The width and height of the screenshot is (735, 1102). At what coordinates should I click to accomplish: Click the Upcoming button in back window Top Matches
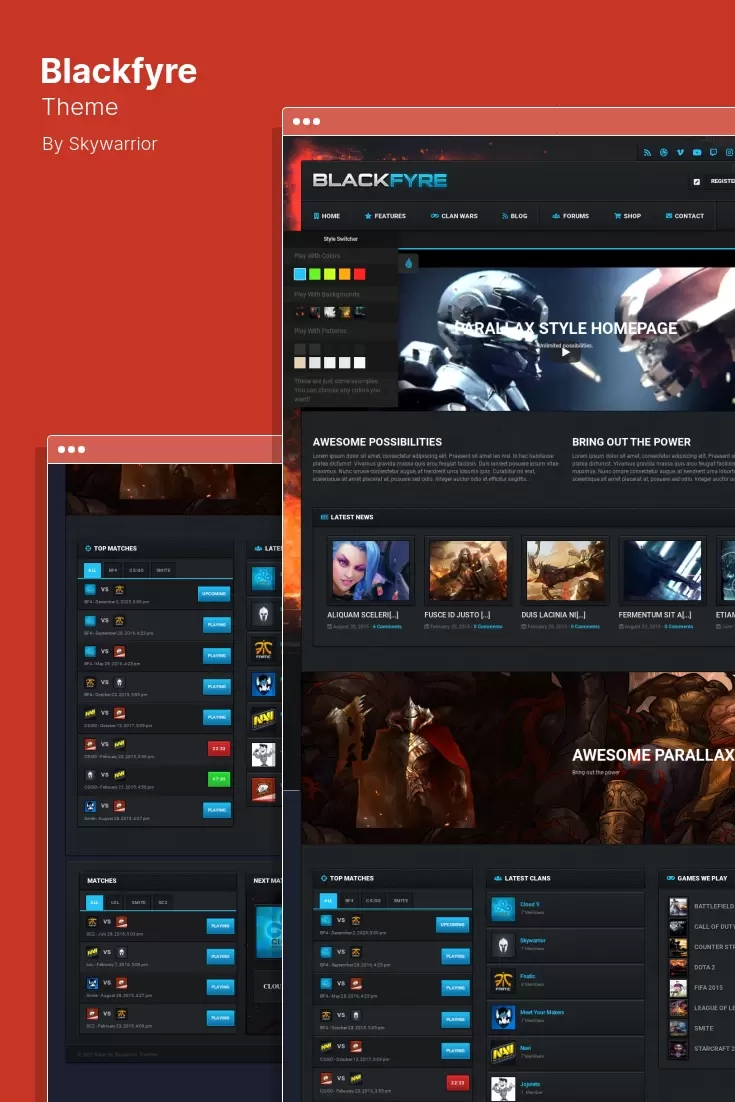tap(214, 594)
